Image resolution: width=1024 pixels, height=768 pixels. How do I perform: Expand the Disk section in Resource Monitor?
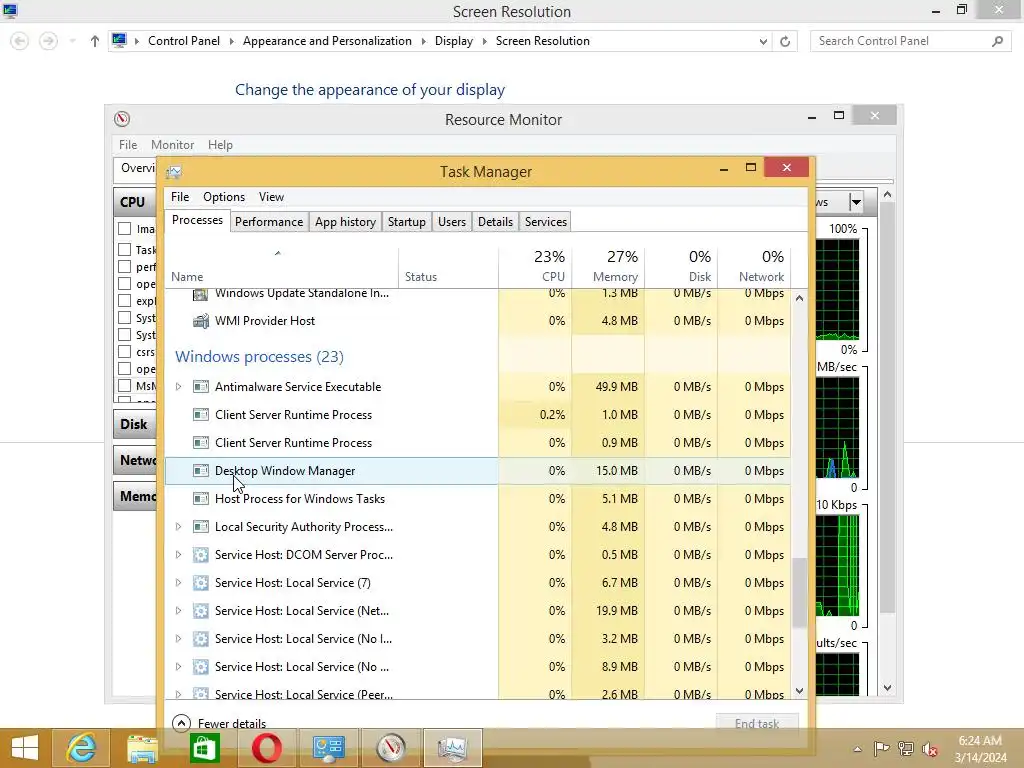pyautogui.click(x=134, y=424)
